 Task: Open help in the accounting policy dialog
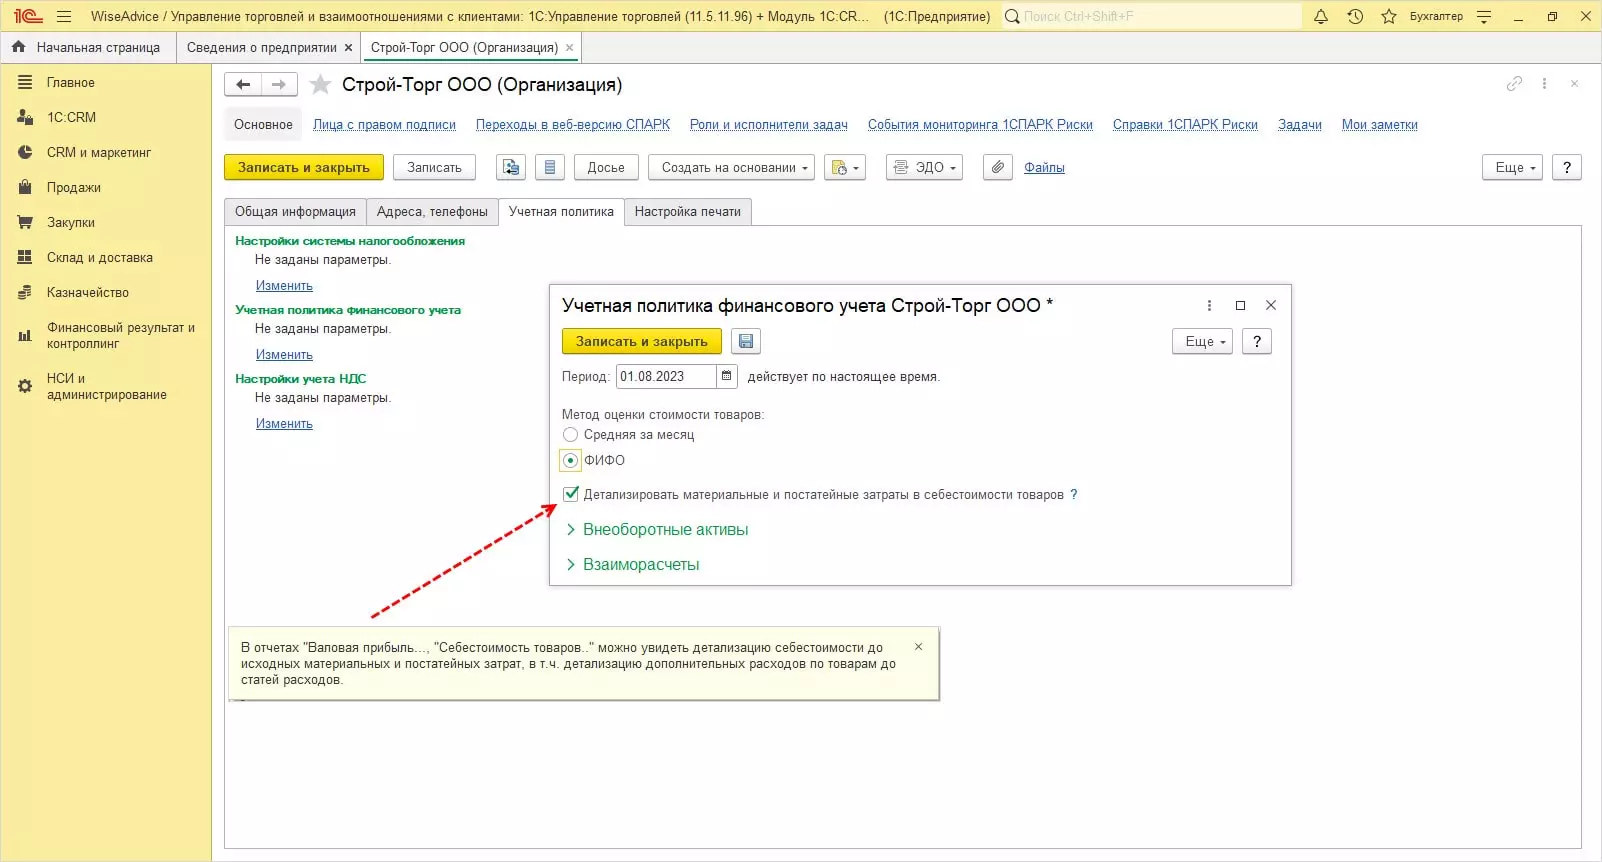pos(1257,341)
